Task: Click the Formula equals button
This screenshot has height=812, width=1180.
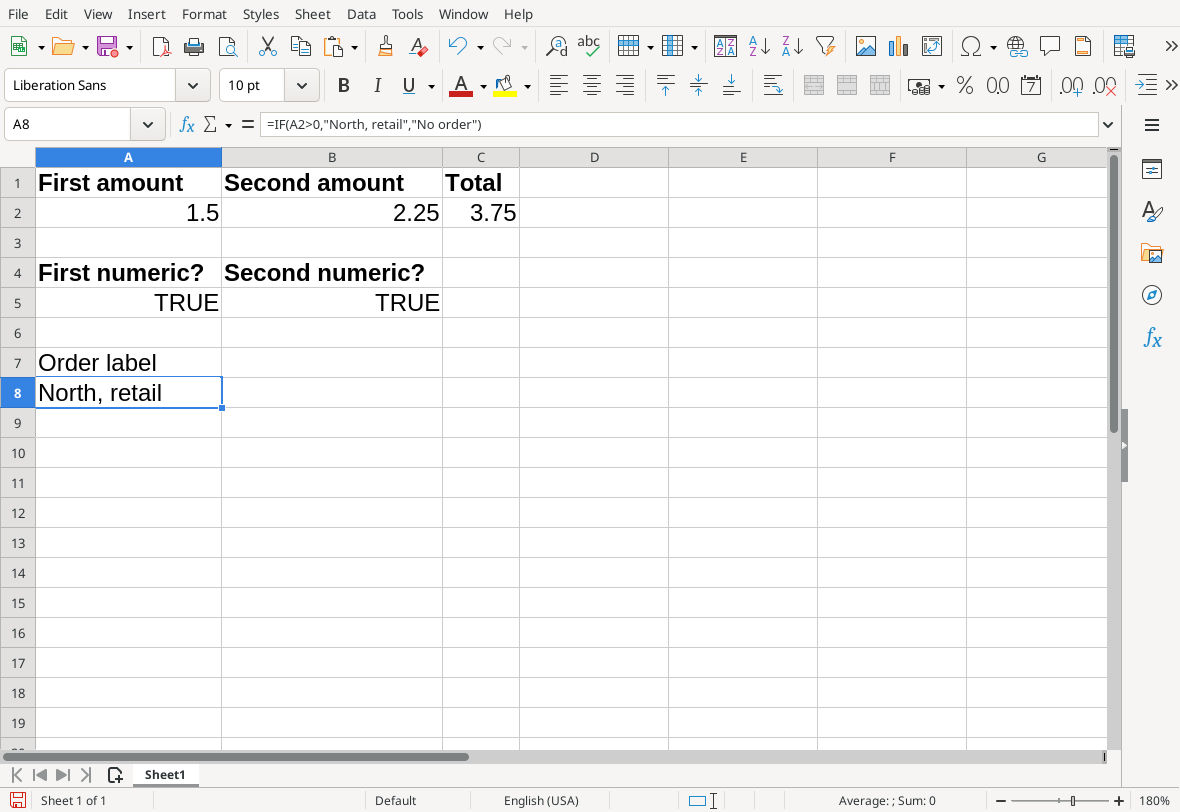Action: click(x=248, y=124)
